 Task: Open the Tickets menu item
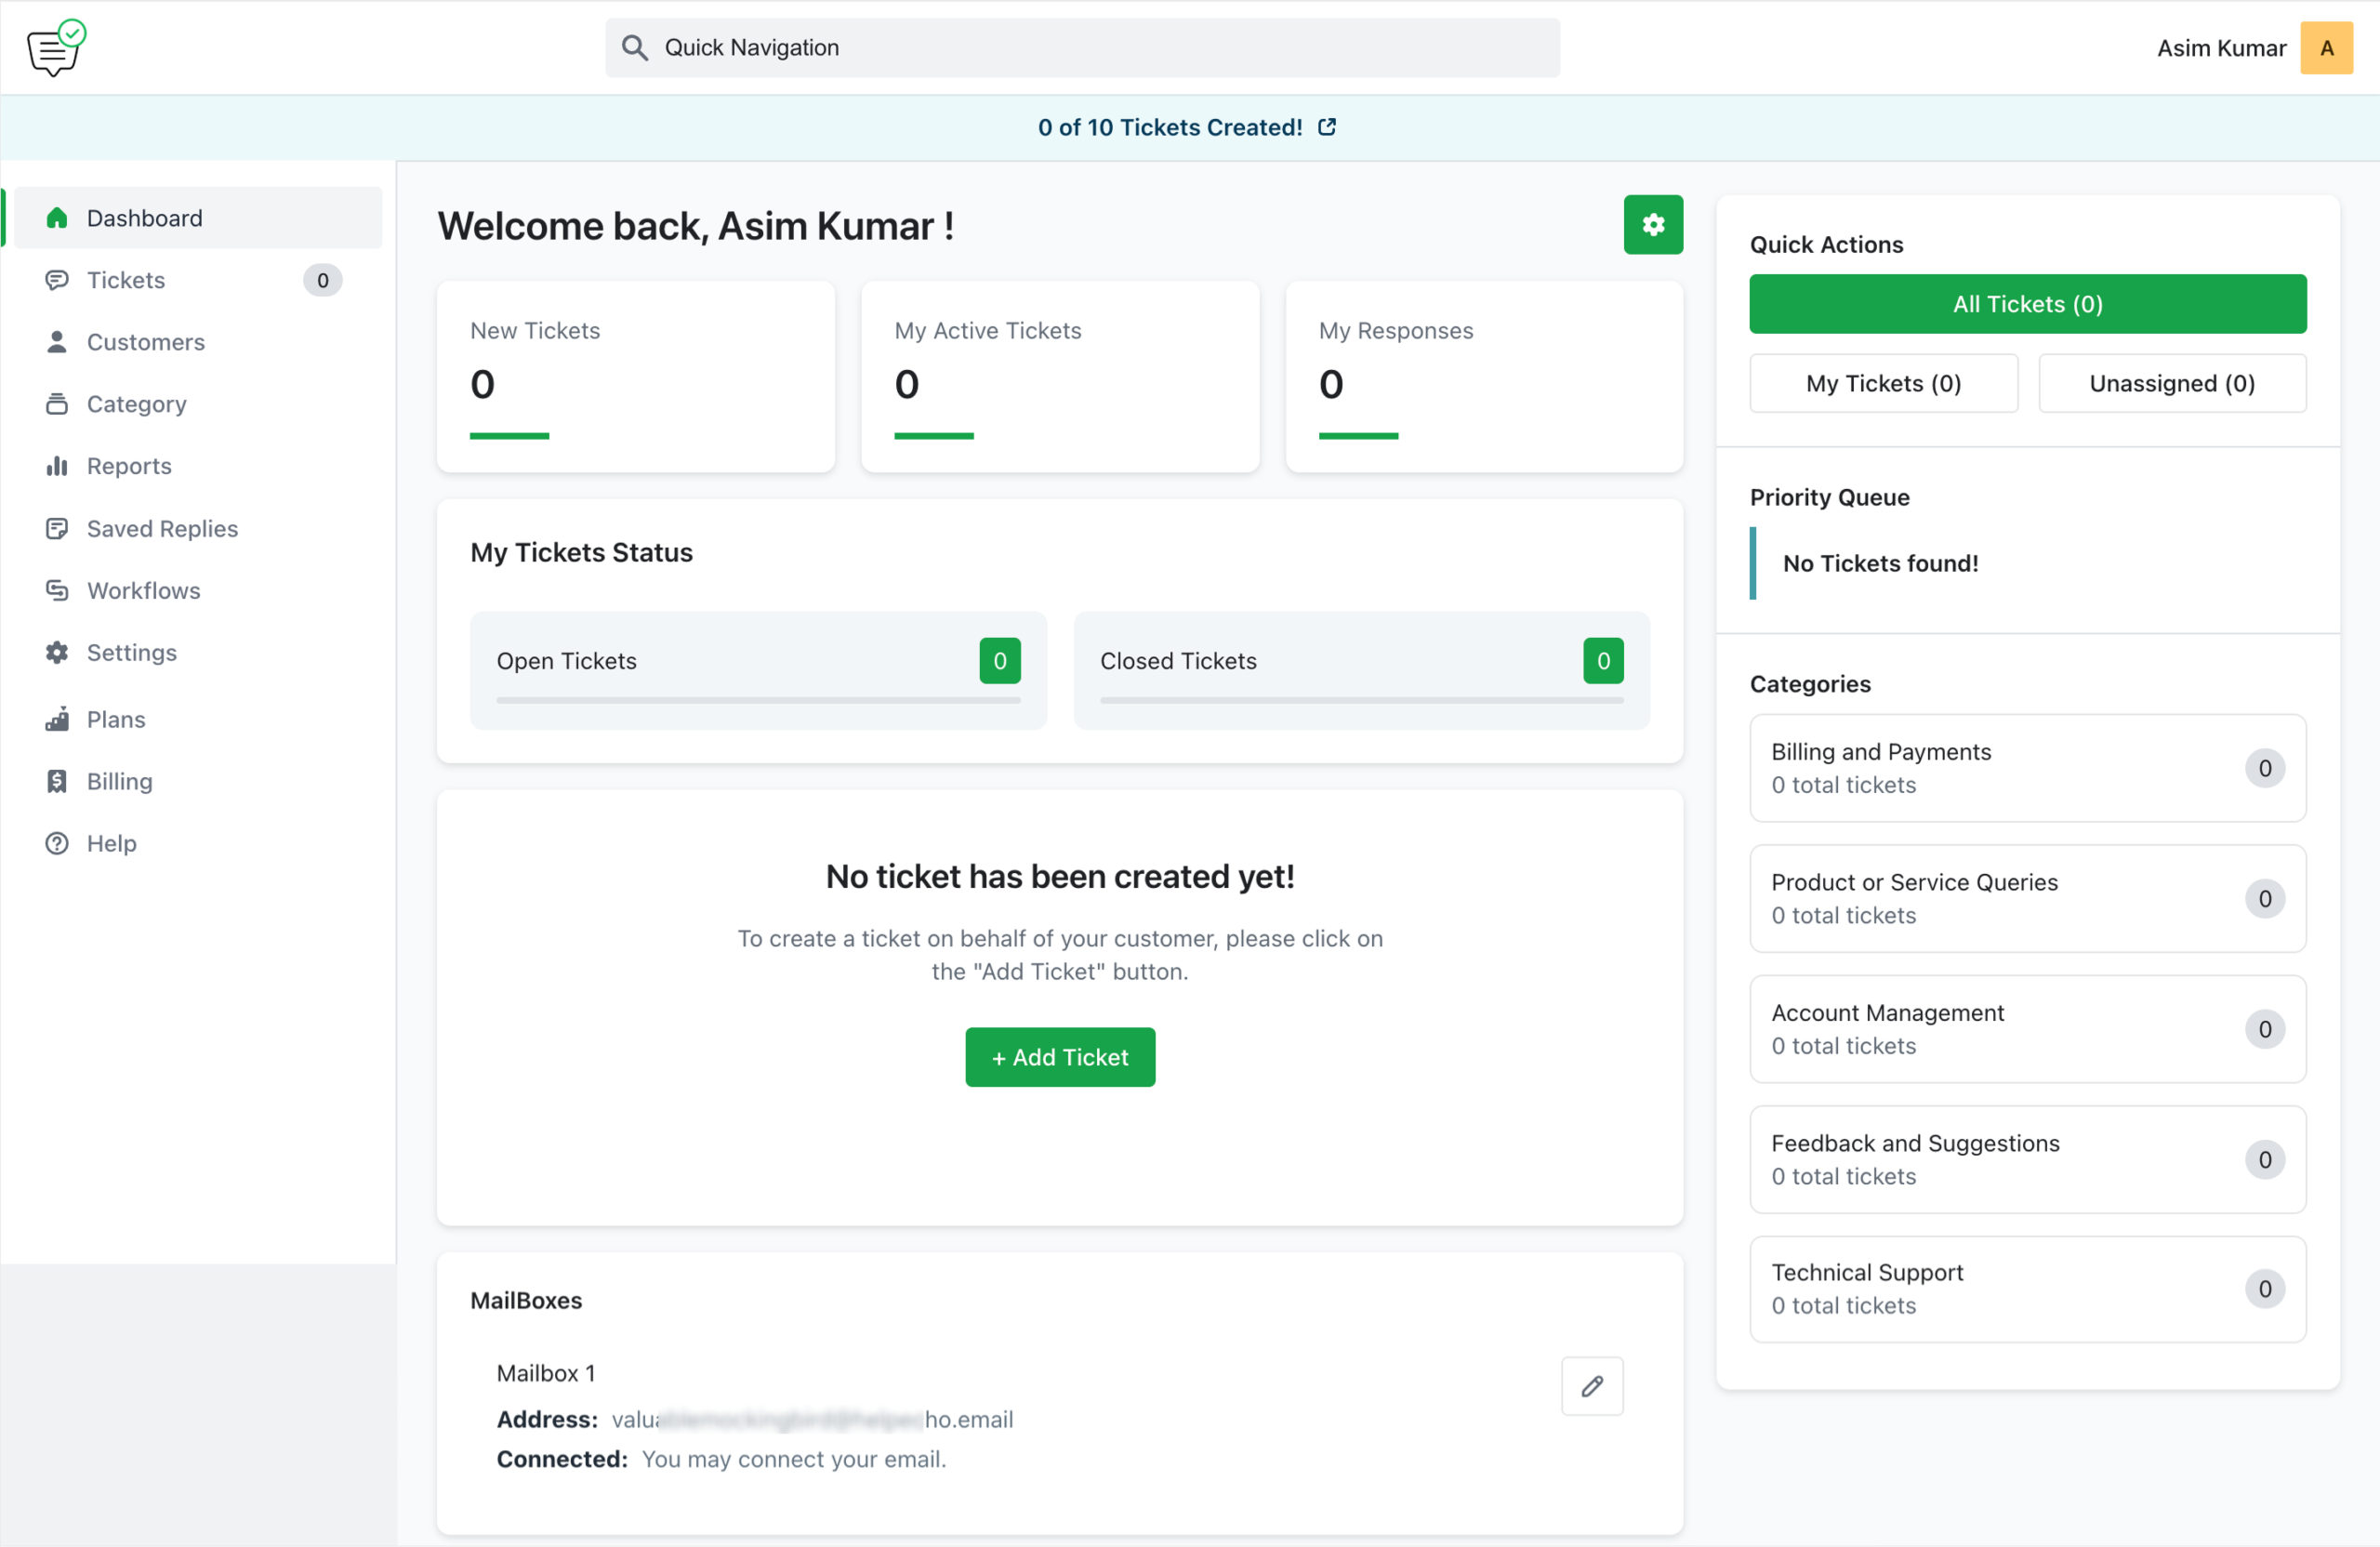pos(126,280)
